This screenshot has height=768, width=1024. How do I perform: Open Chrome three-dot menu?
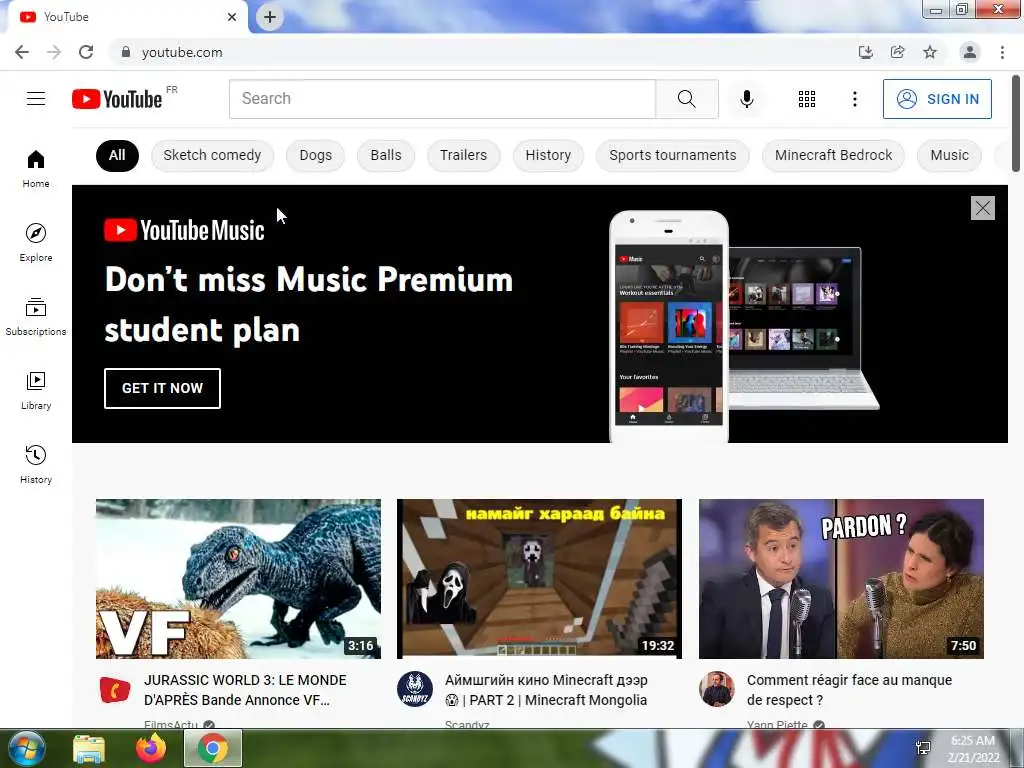pyautogui.click(x=1002, y=52)
